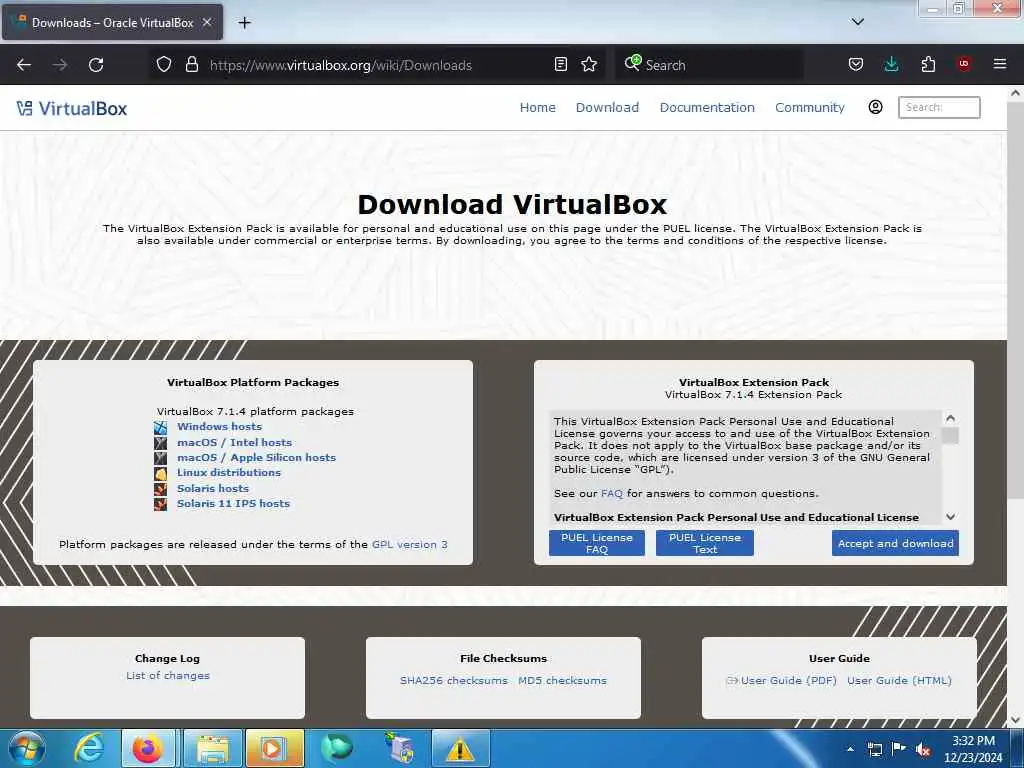The height and width of the screenshot is (768, 1024).
Task: Bookmark this page with the star icon
Action: (589, 64)
